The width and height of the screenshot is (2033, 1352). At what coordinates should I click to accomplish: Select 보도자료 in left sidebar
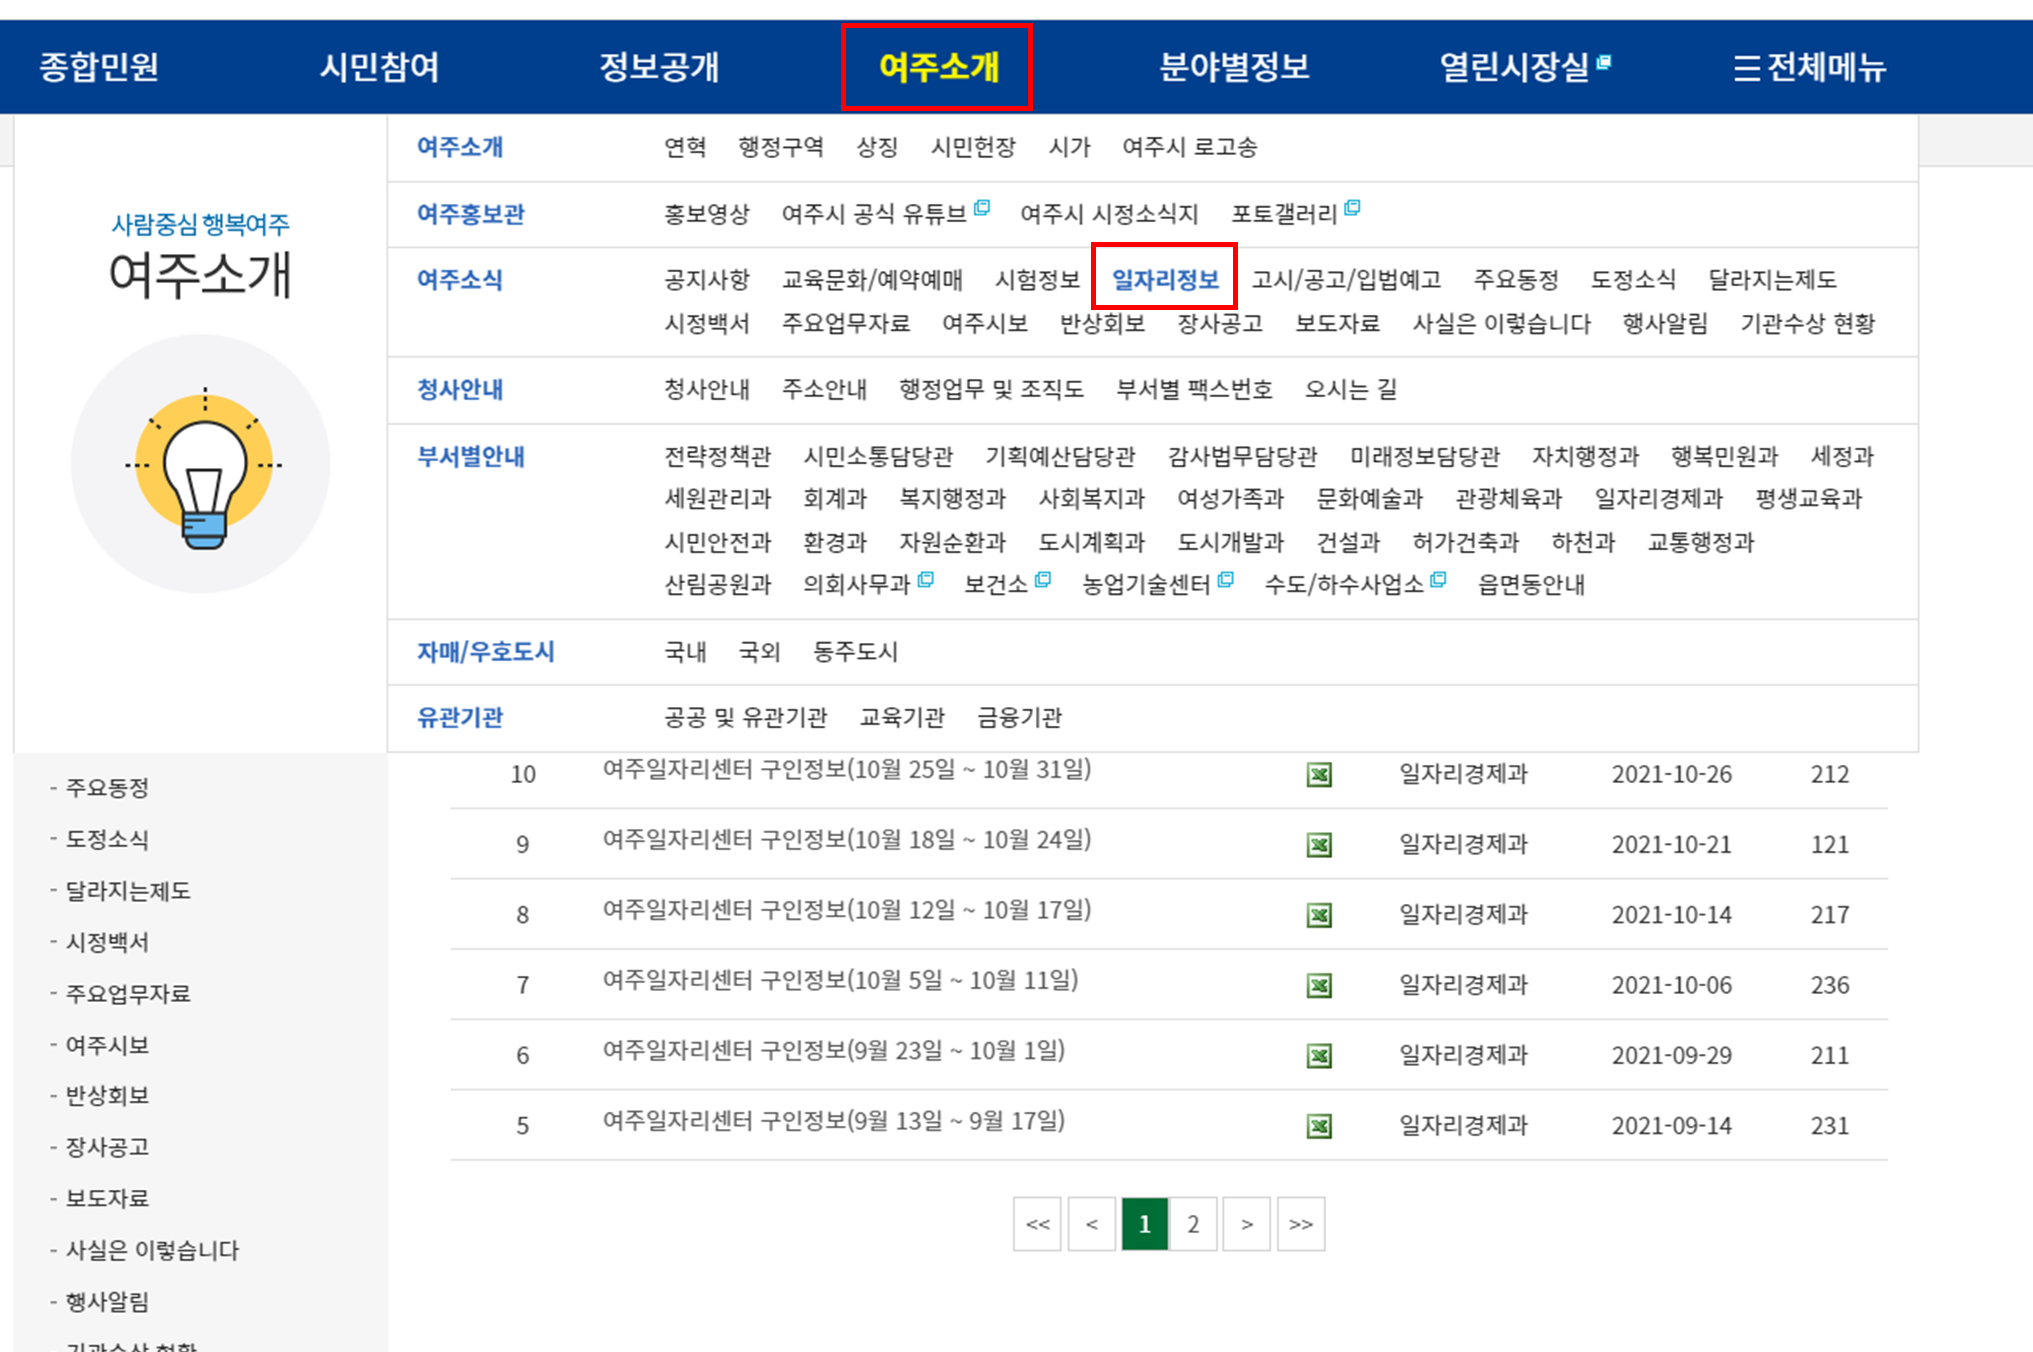(x=107, y=1198)
